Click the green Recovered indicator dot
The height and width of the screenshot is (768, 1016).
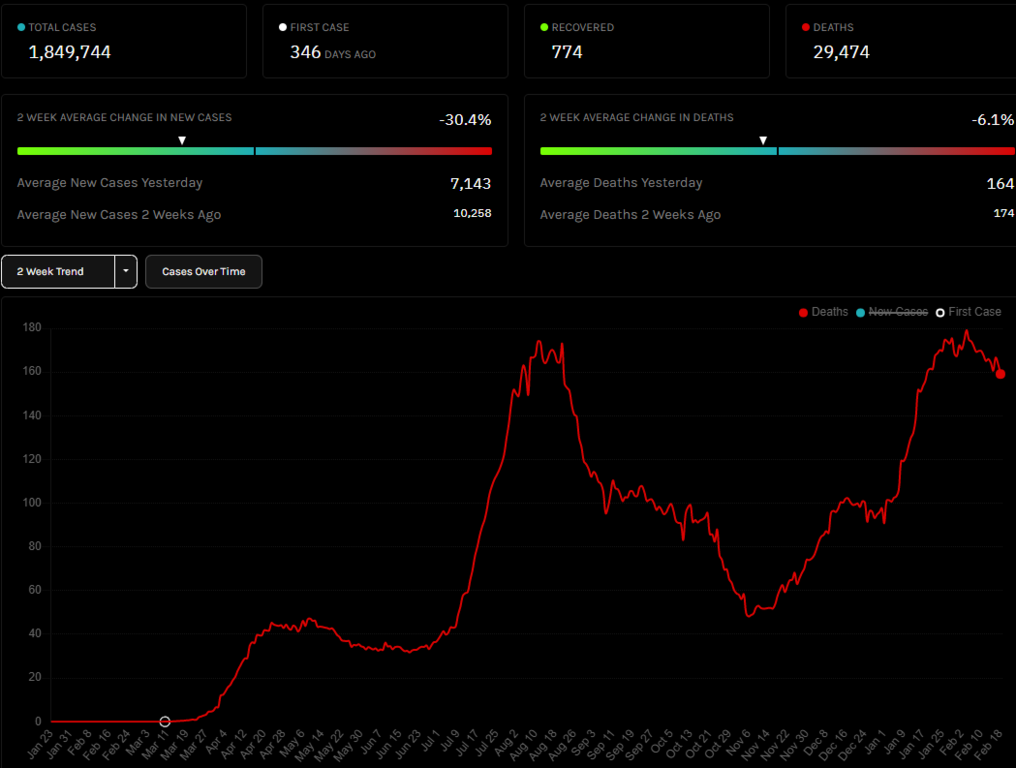click(x=544, y=28)
